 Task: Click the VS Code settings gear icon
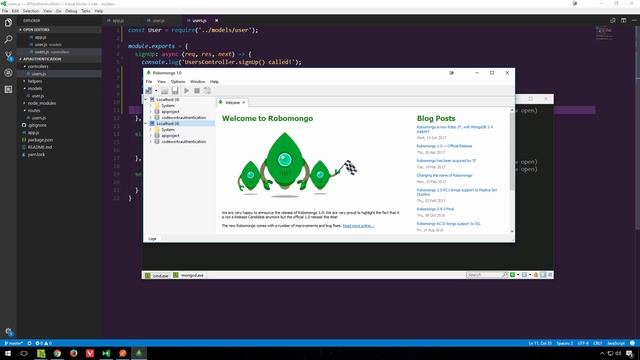point(9,332)
